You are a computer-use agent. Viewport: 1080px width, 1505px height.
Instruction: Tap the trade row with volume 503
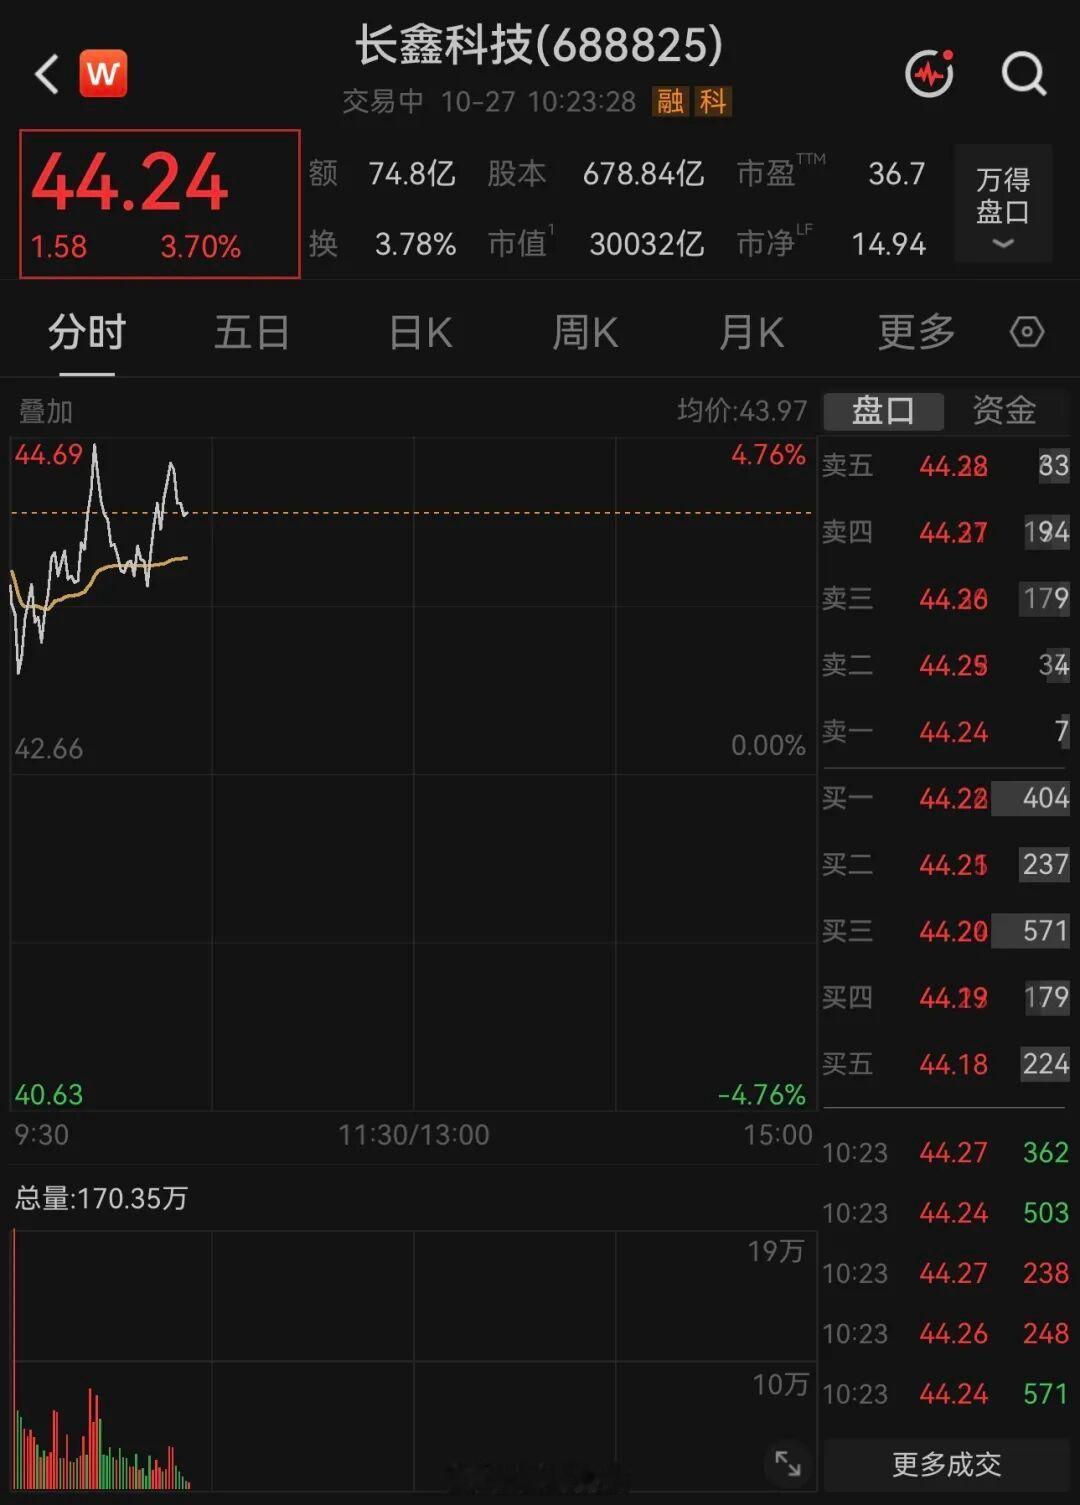(x=946, y=1213)
